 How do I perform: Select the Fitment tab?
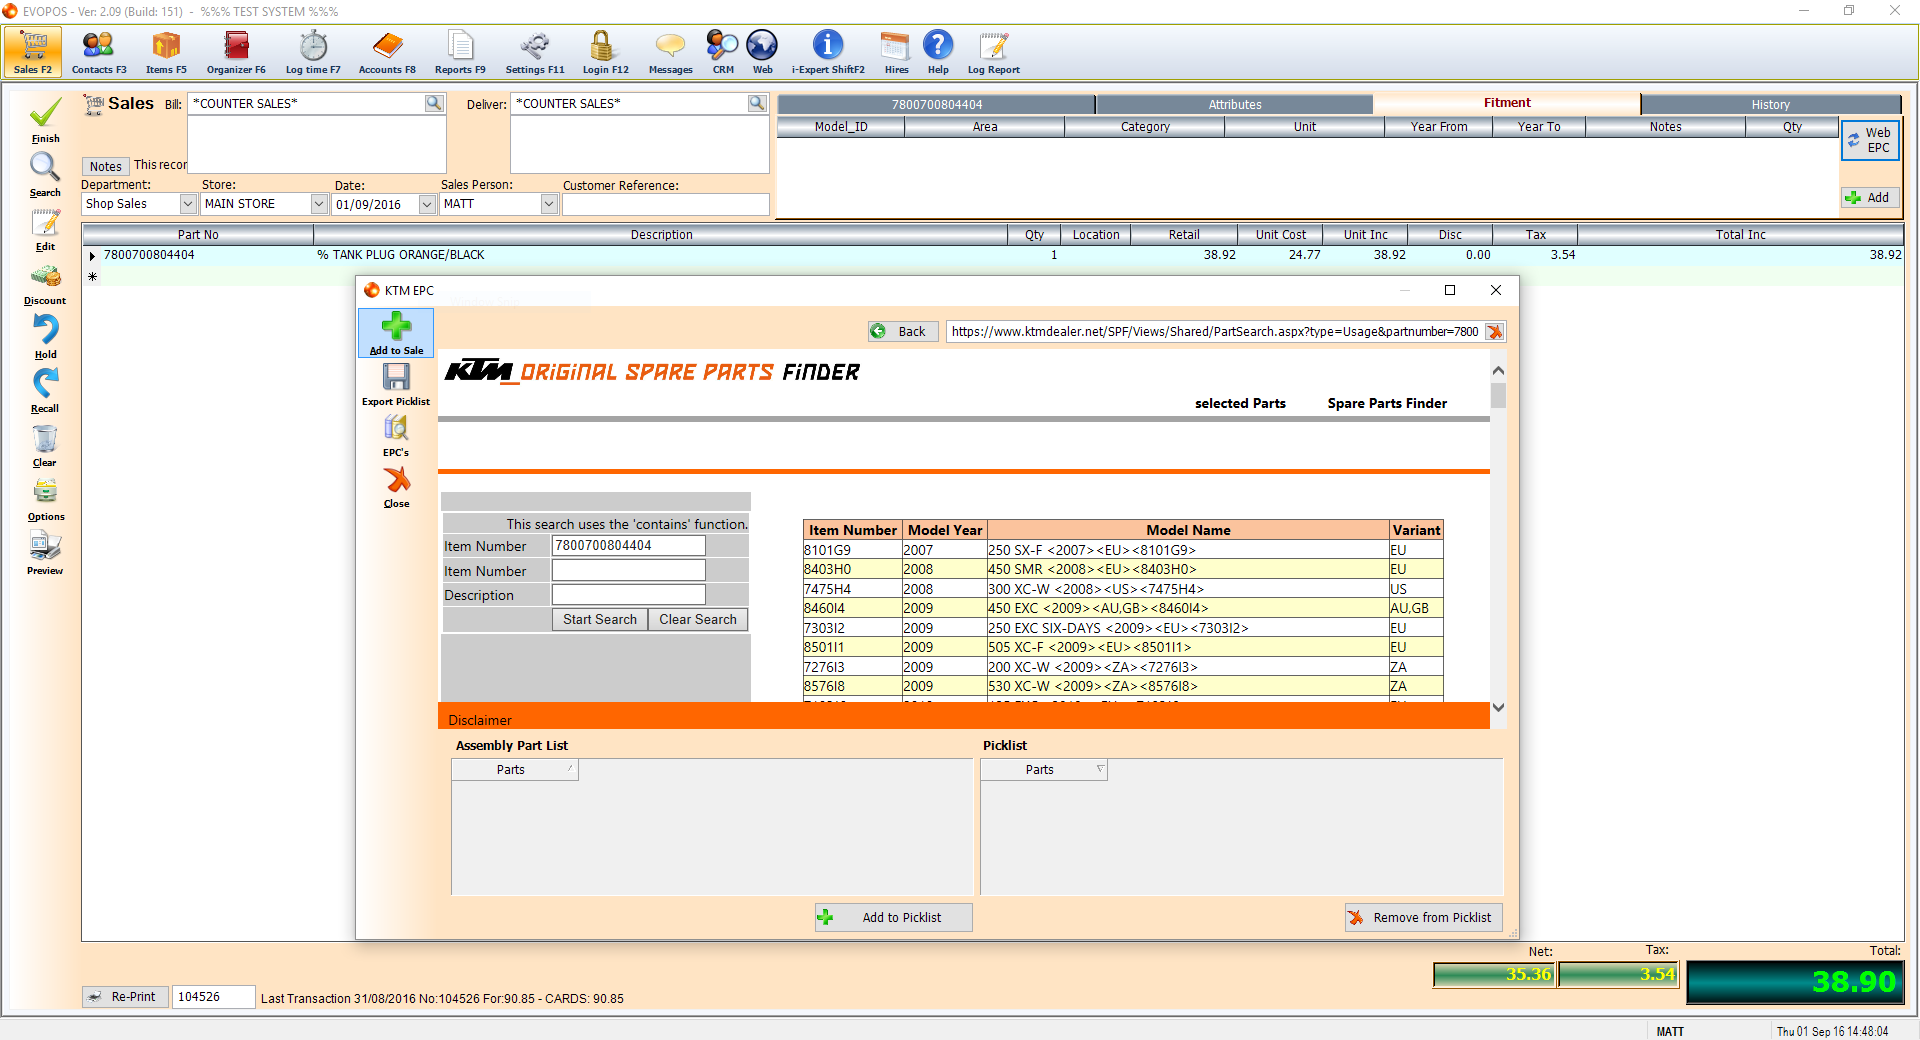(x=1507, y=103)
